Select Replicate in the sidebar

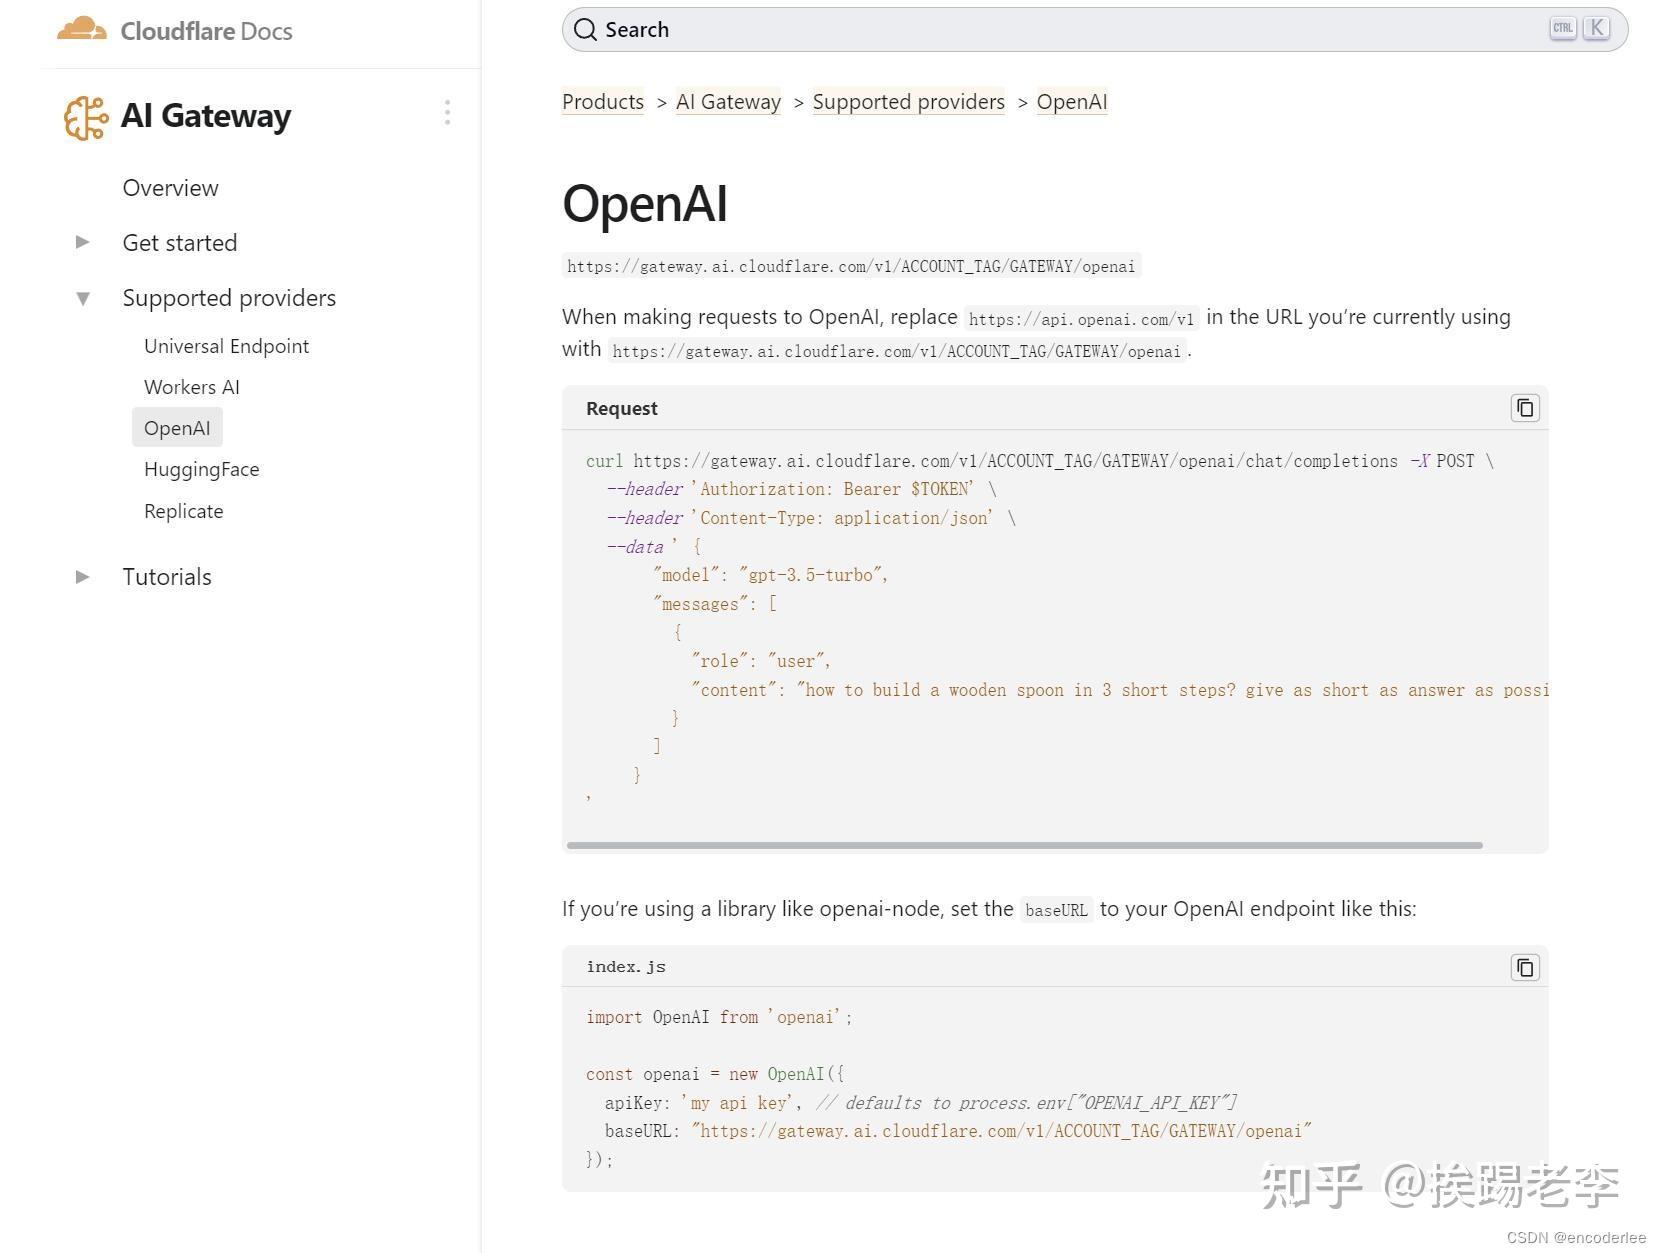tap(183, 511)
